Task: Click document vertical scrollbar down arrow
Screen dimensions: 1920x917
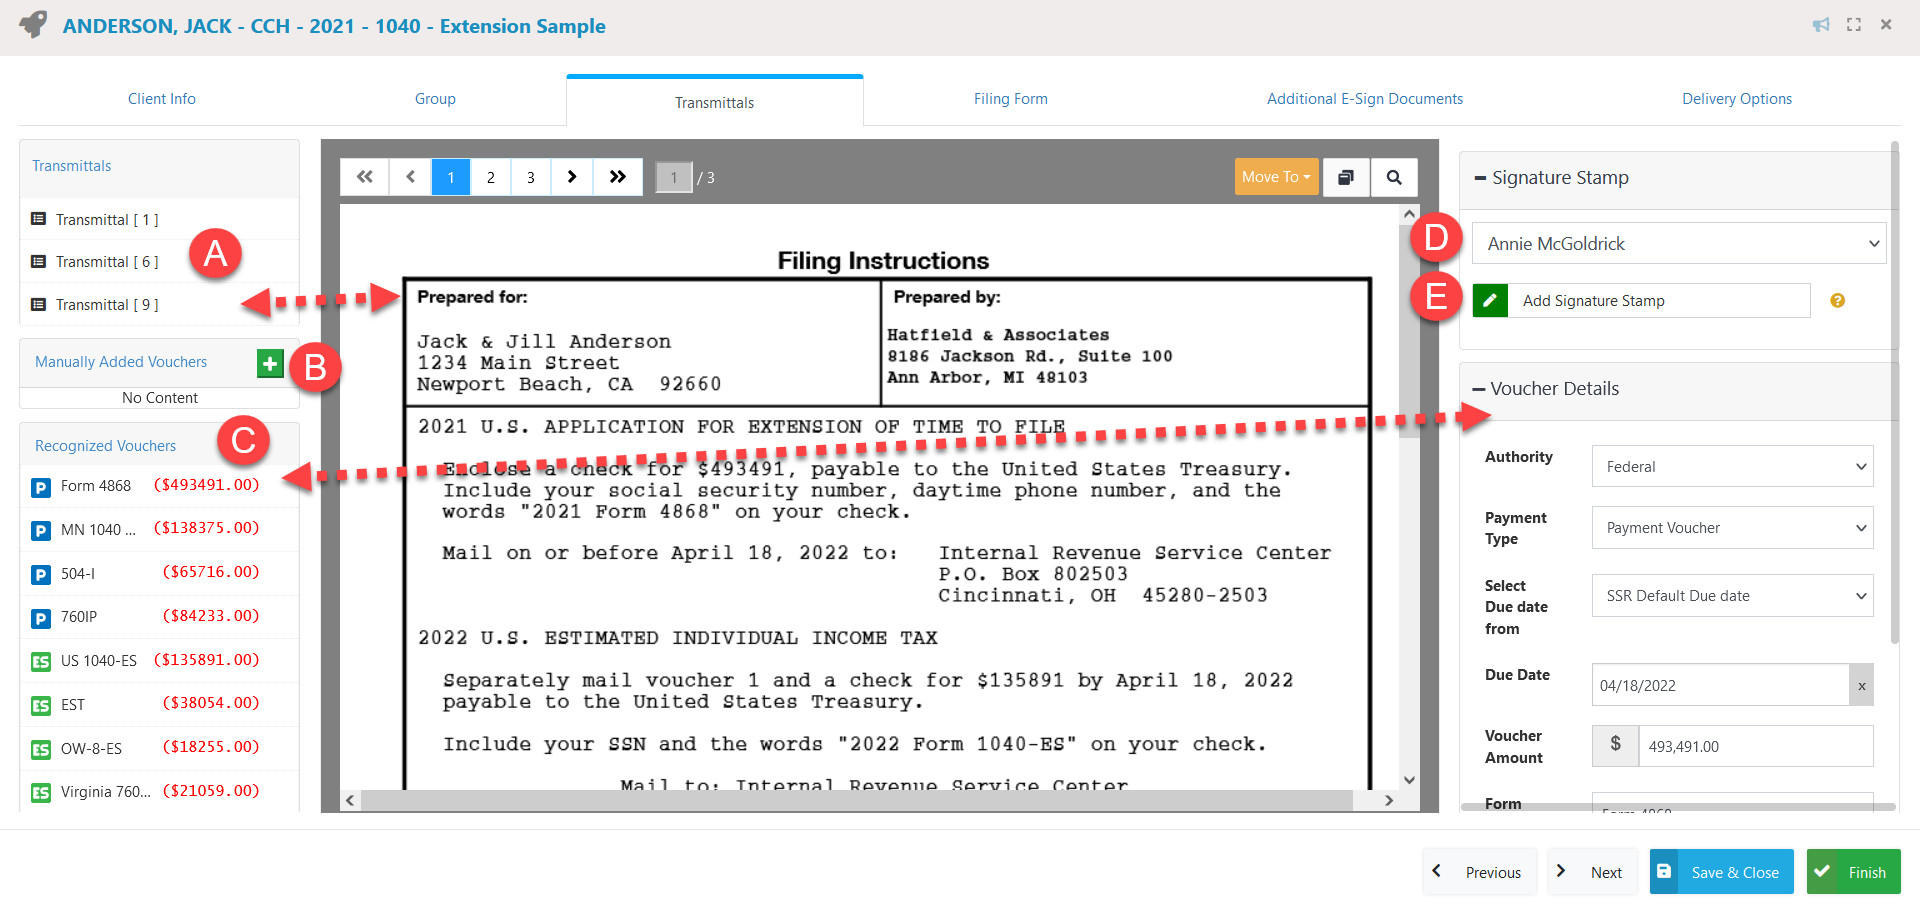Action: [1409, 780]
